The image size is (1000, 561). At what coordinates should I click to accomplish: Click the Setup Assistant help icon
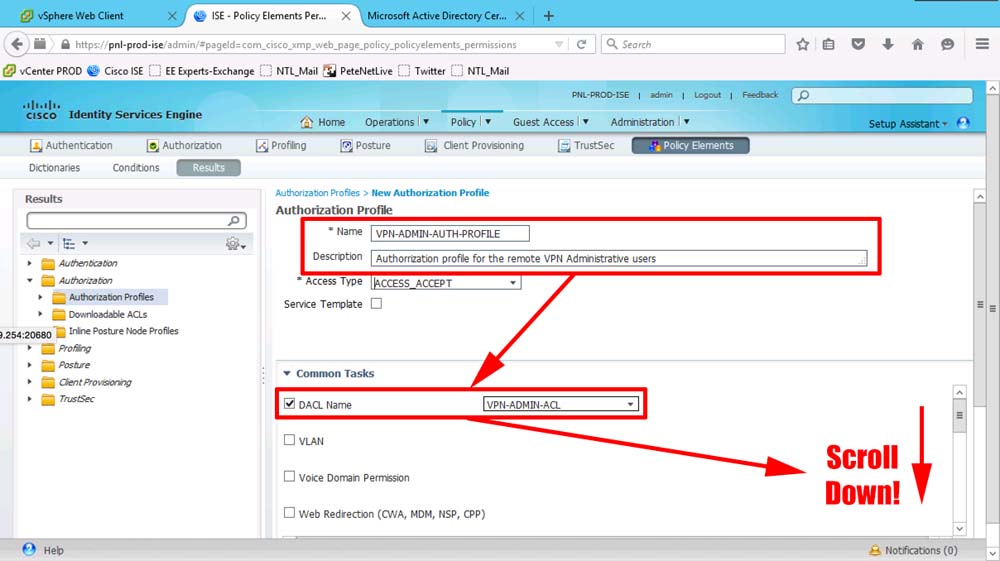pyautogui.click(x=964, y=123)
